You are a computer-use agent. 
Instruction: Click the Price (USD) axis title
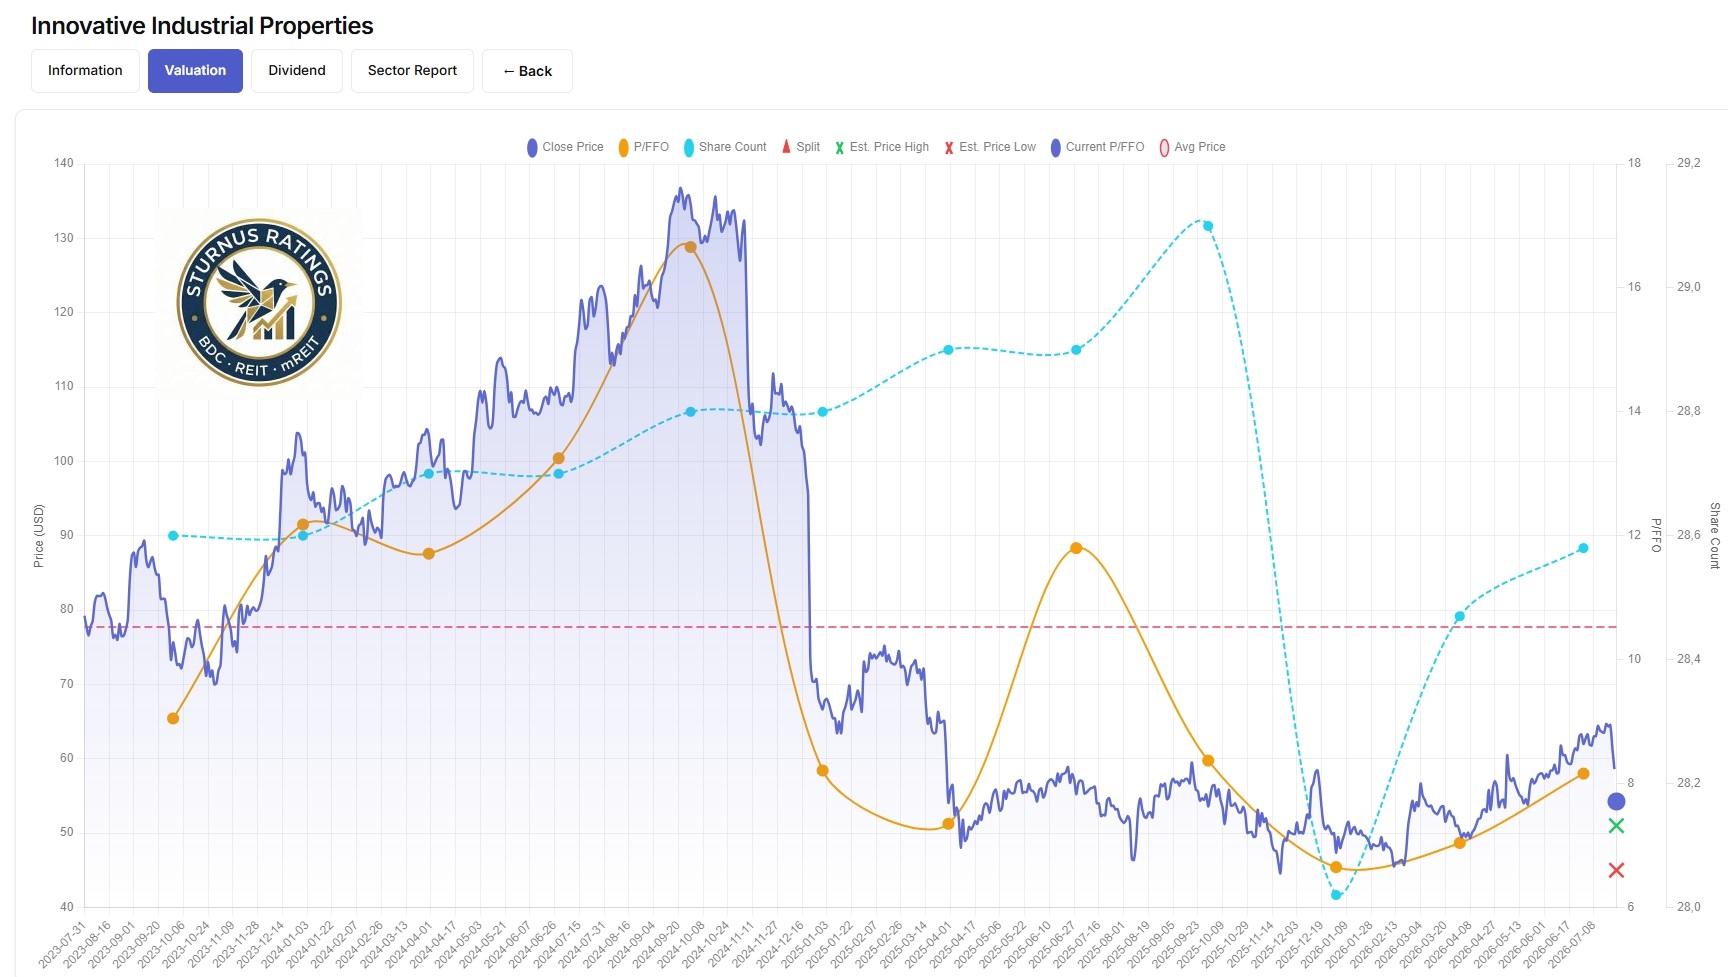[x=39, y=535]
